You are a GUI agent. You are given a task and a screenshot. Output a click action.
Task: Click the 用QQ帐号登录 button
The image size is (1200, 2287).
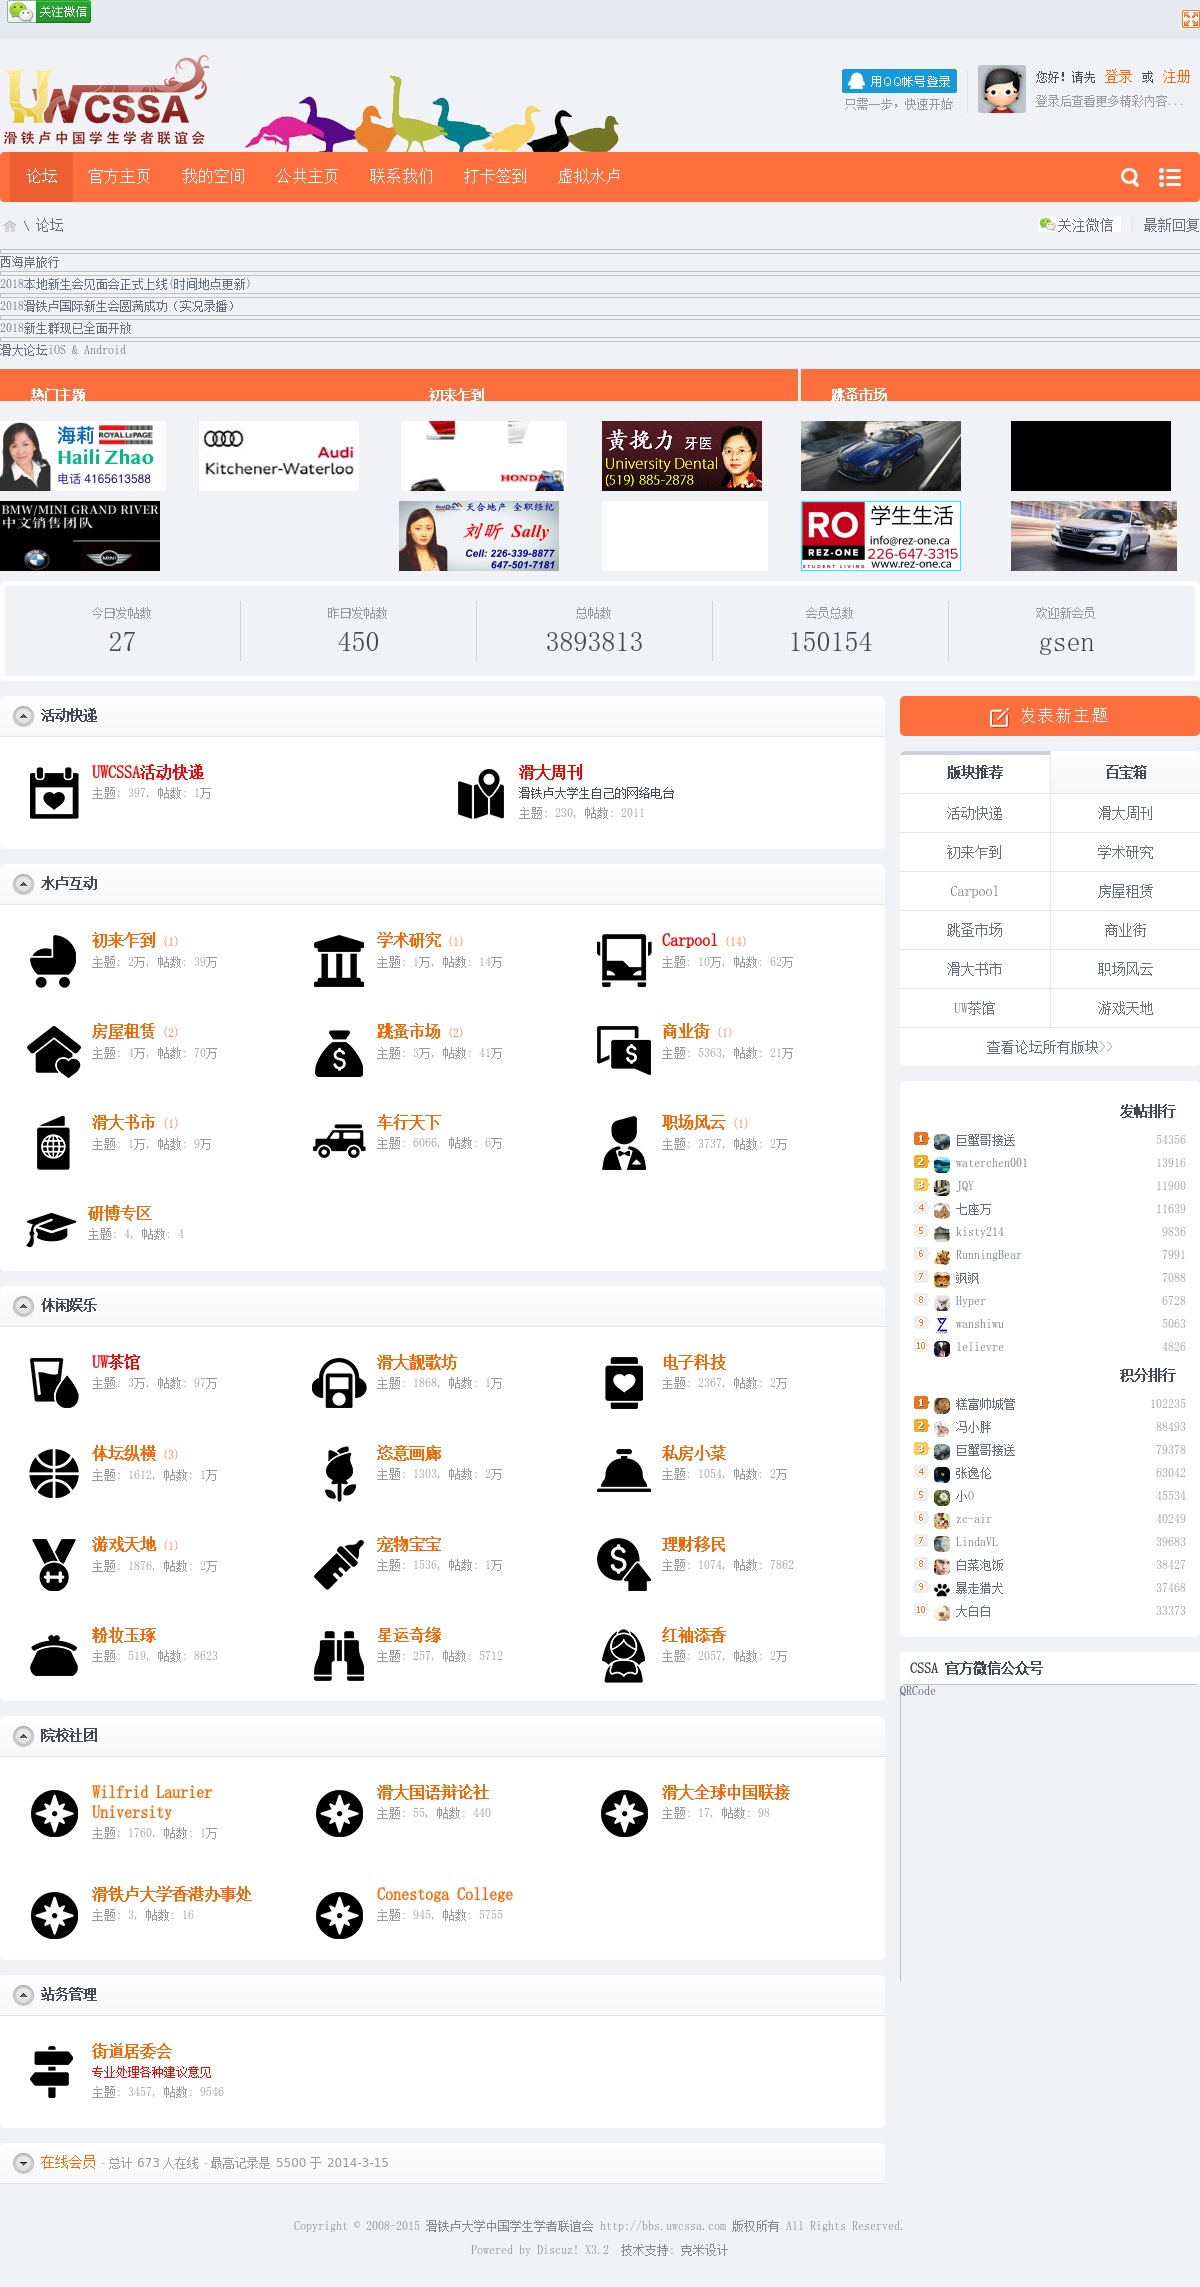899,81
